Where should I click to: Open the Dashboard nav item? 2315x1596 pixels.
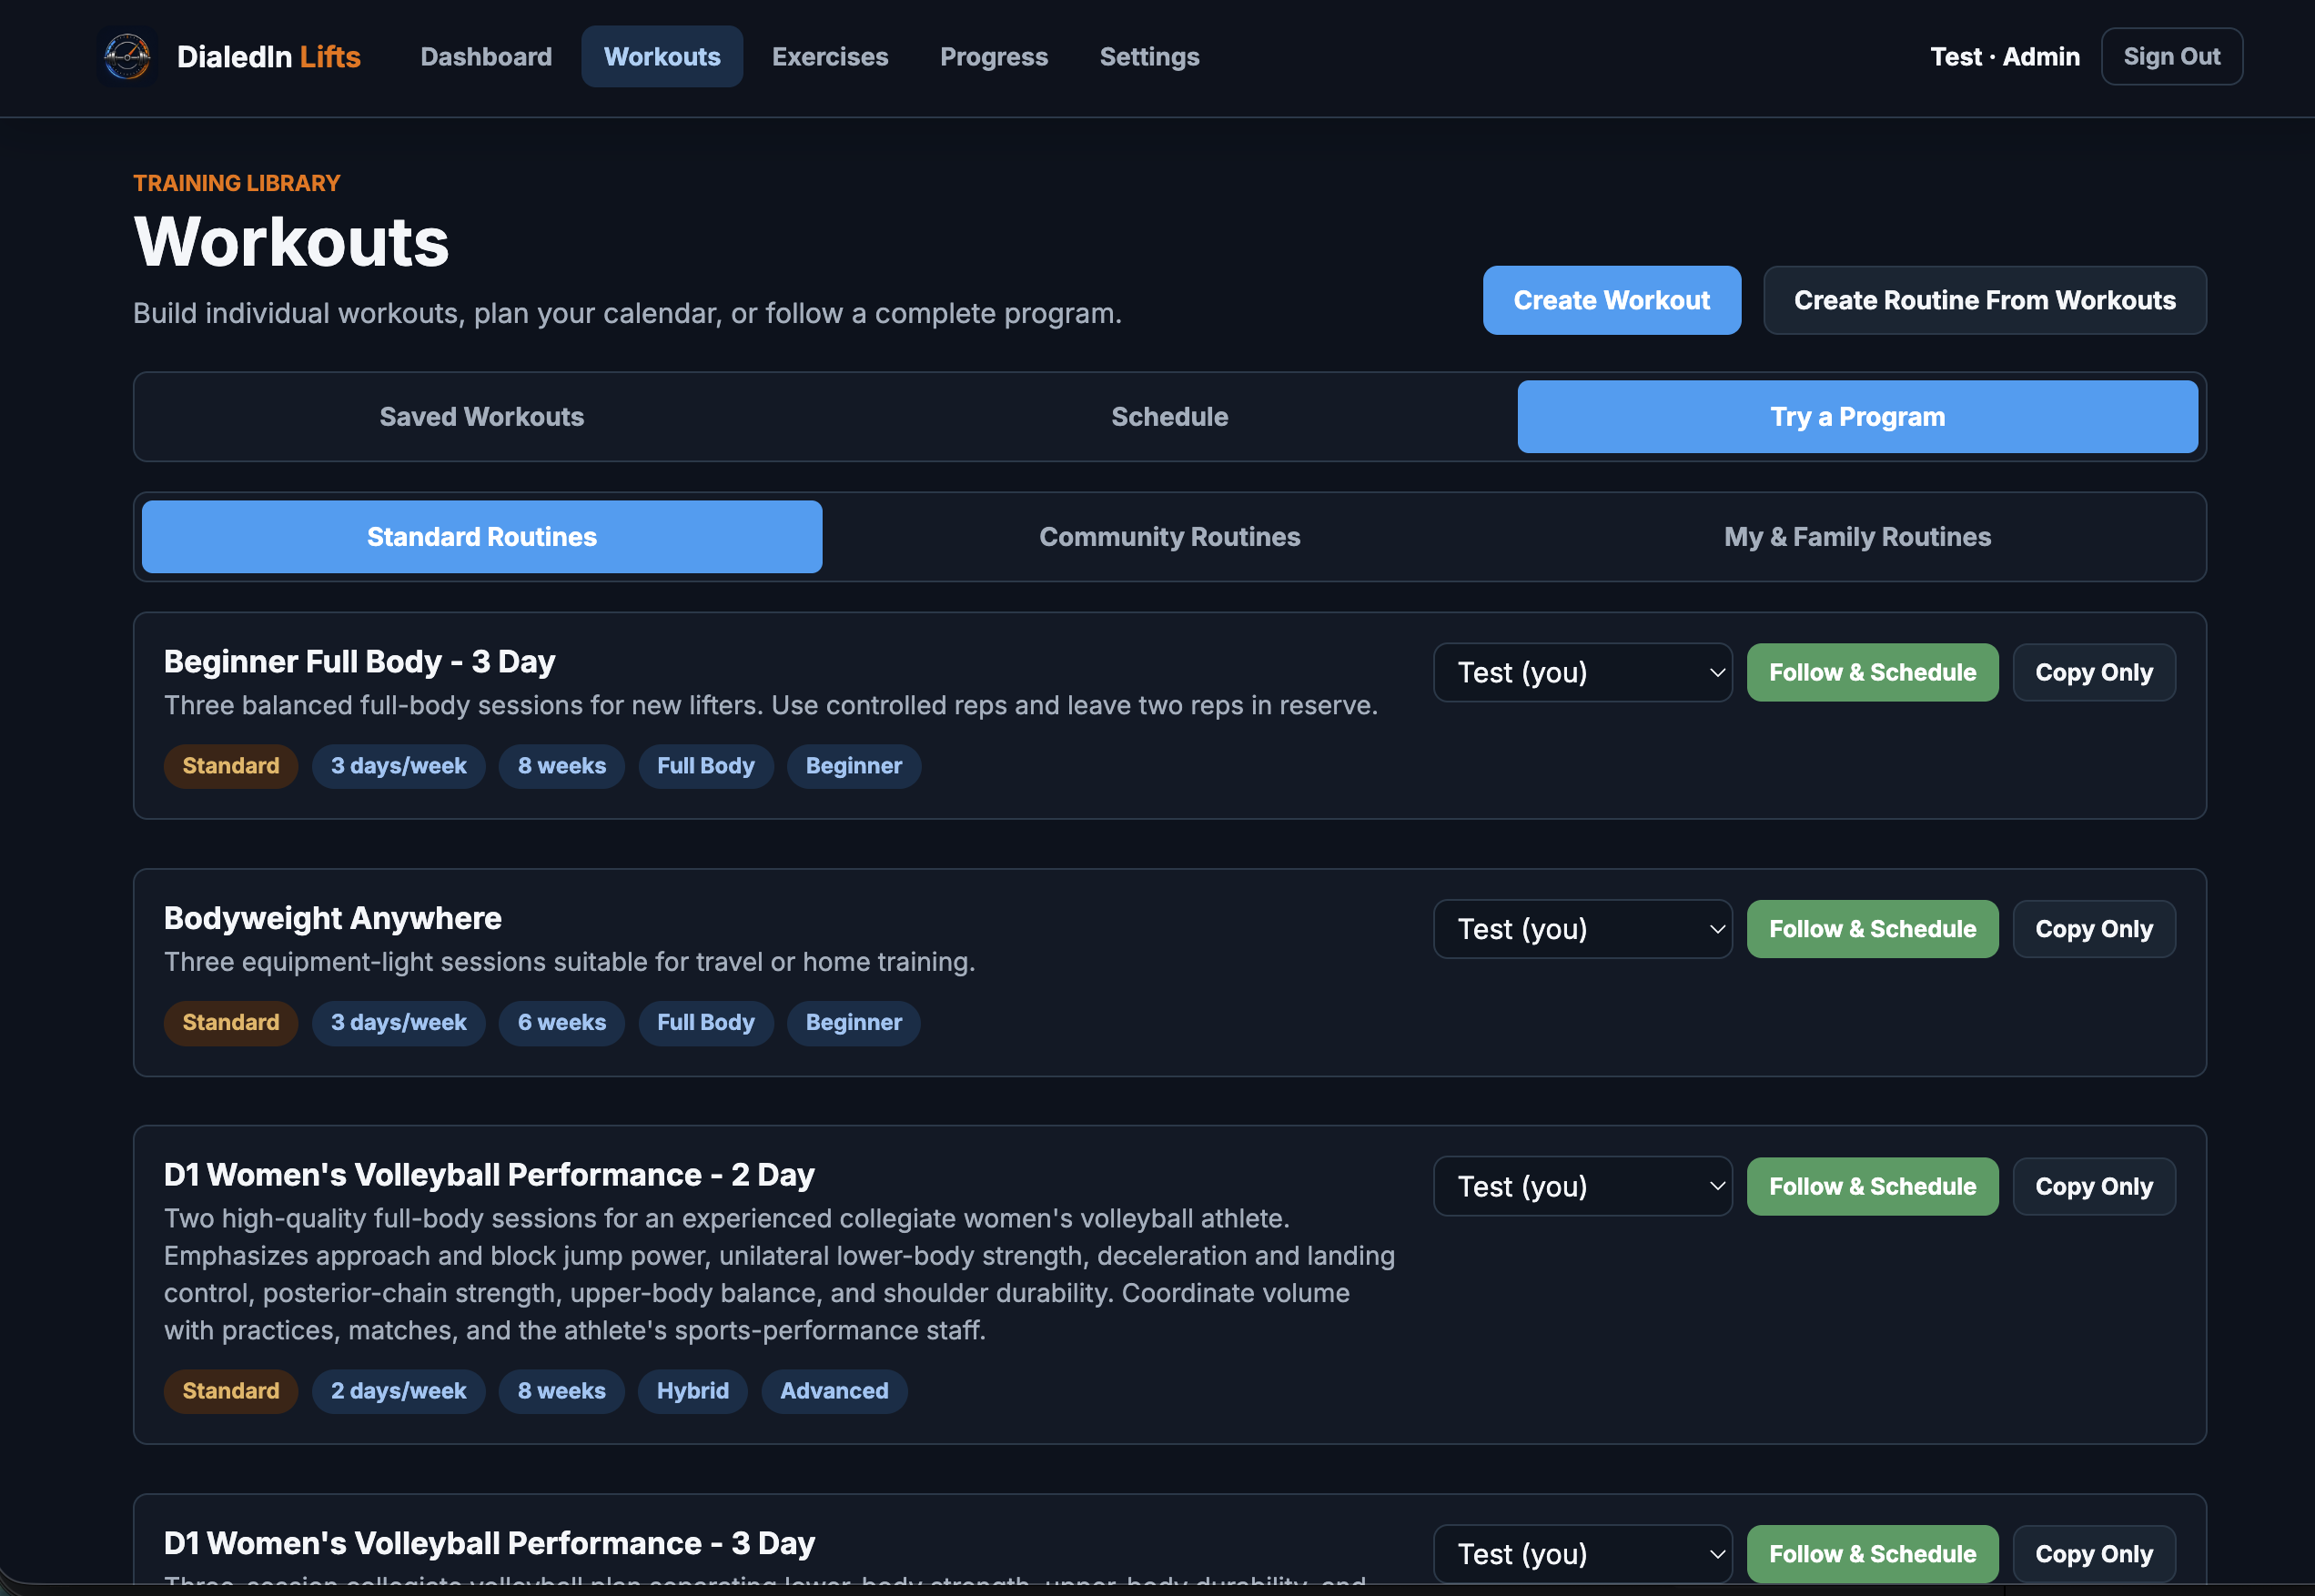(x=486, y=56)
